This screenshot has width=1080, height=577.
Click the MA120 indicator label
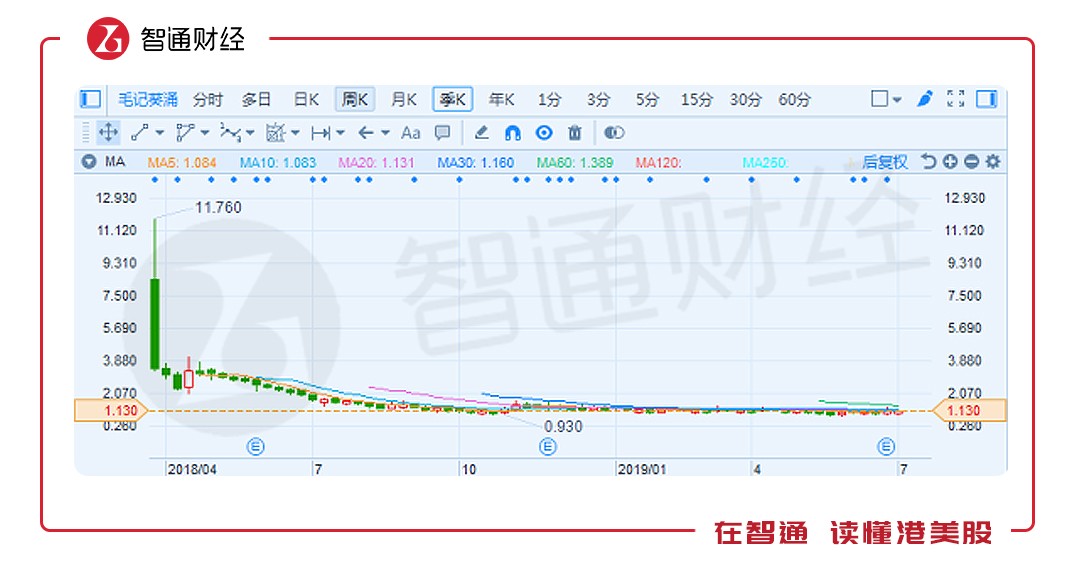click(x=658, y=162)
